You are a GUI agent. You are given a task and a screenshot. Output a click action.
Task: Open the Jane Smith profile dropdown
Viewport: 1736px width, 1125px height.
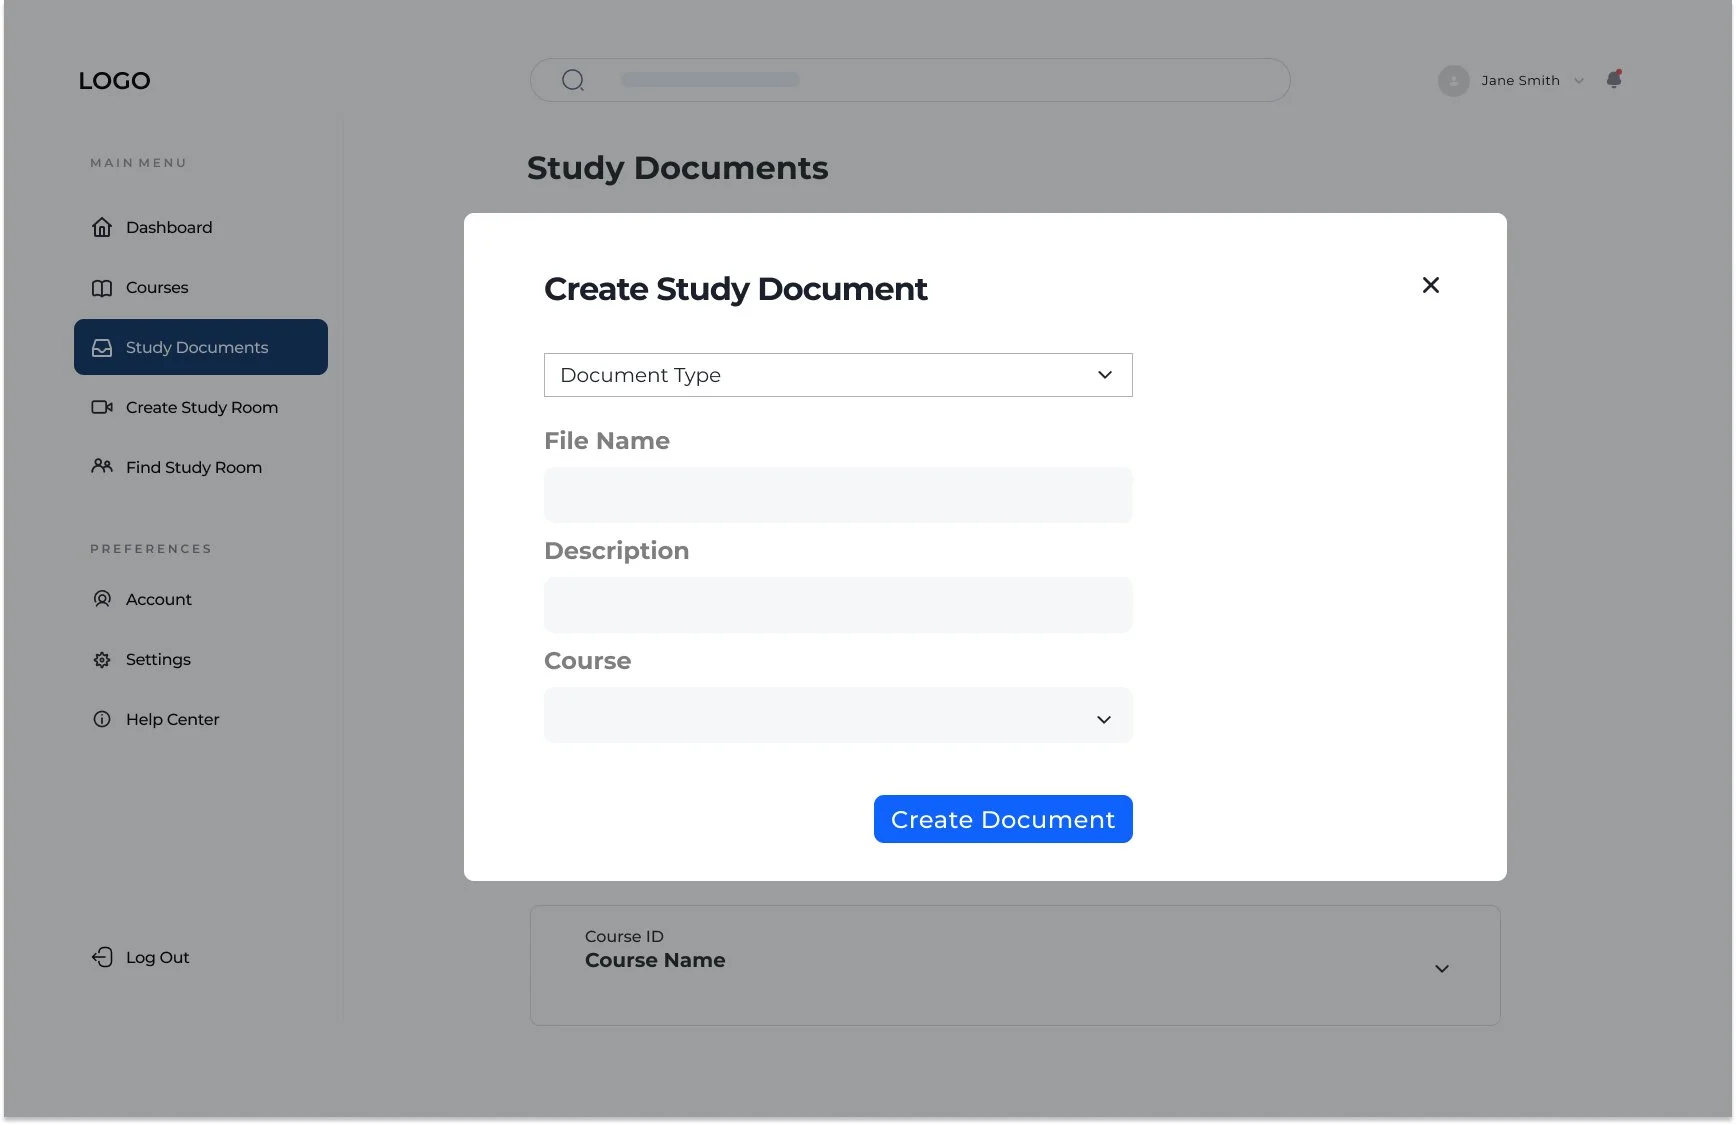tap(1579, 80)
